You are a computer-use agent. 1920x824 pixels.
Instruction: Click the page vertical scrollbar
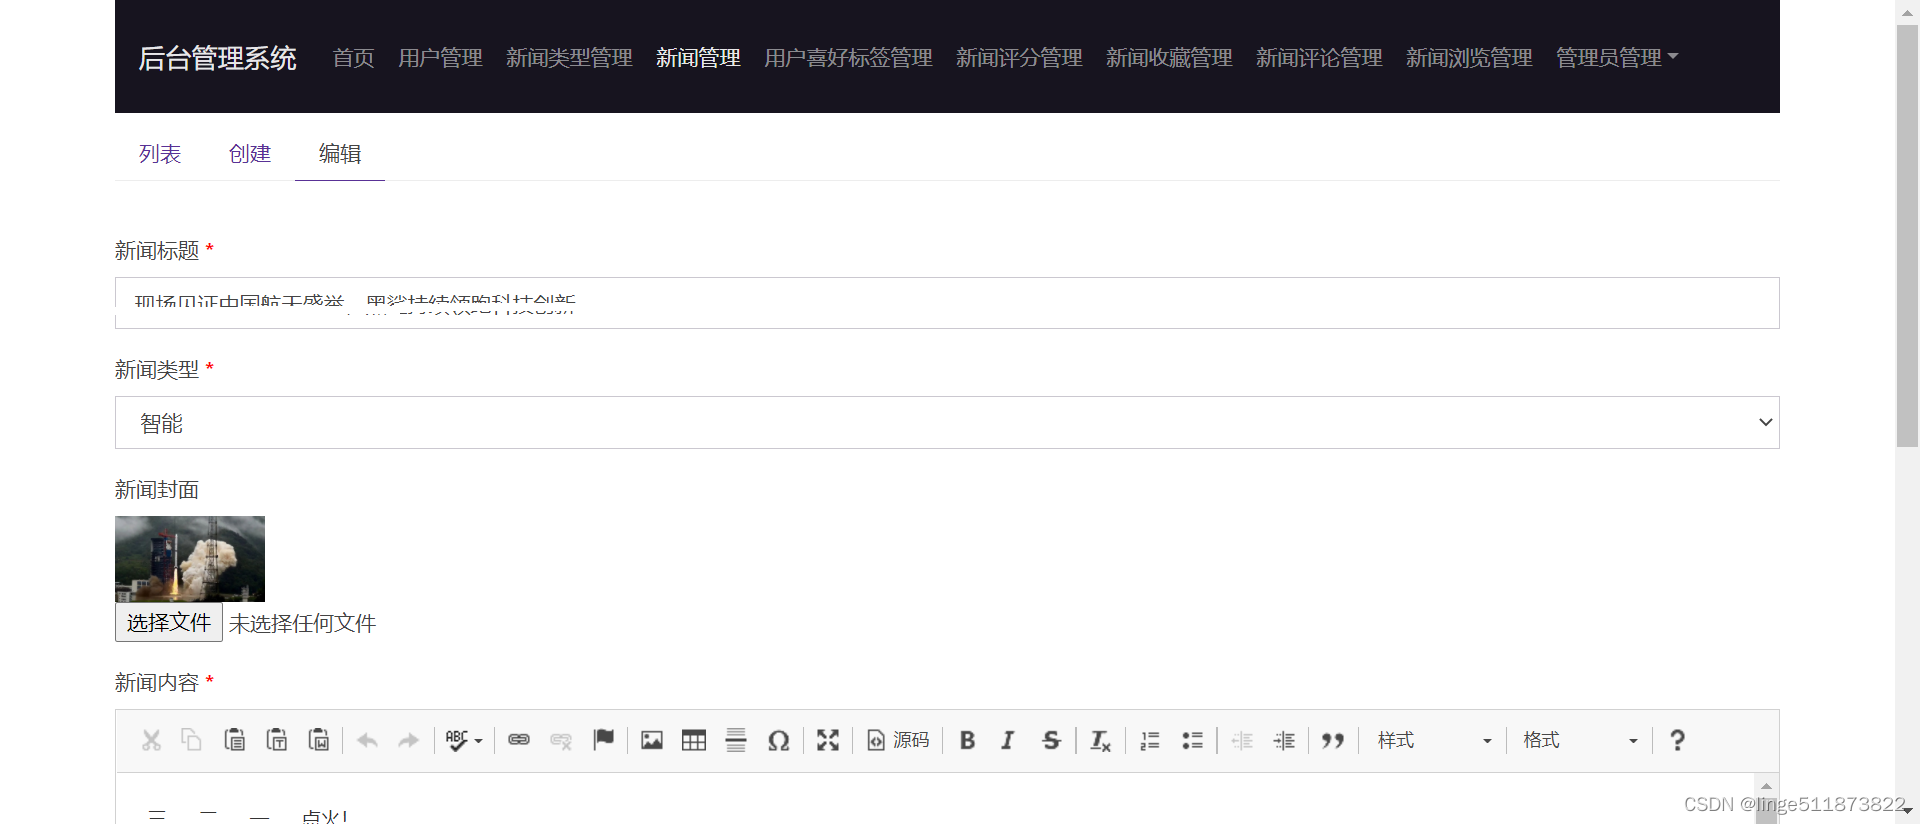[1907, 236]
